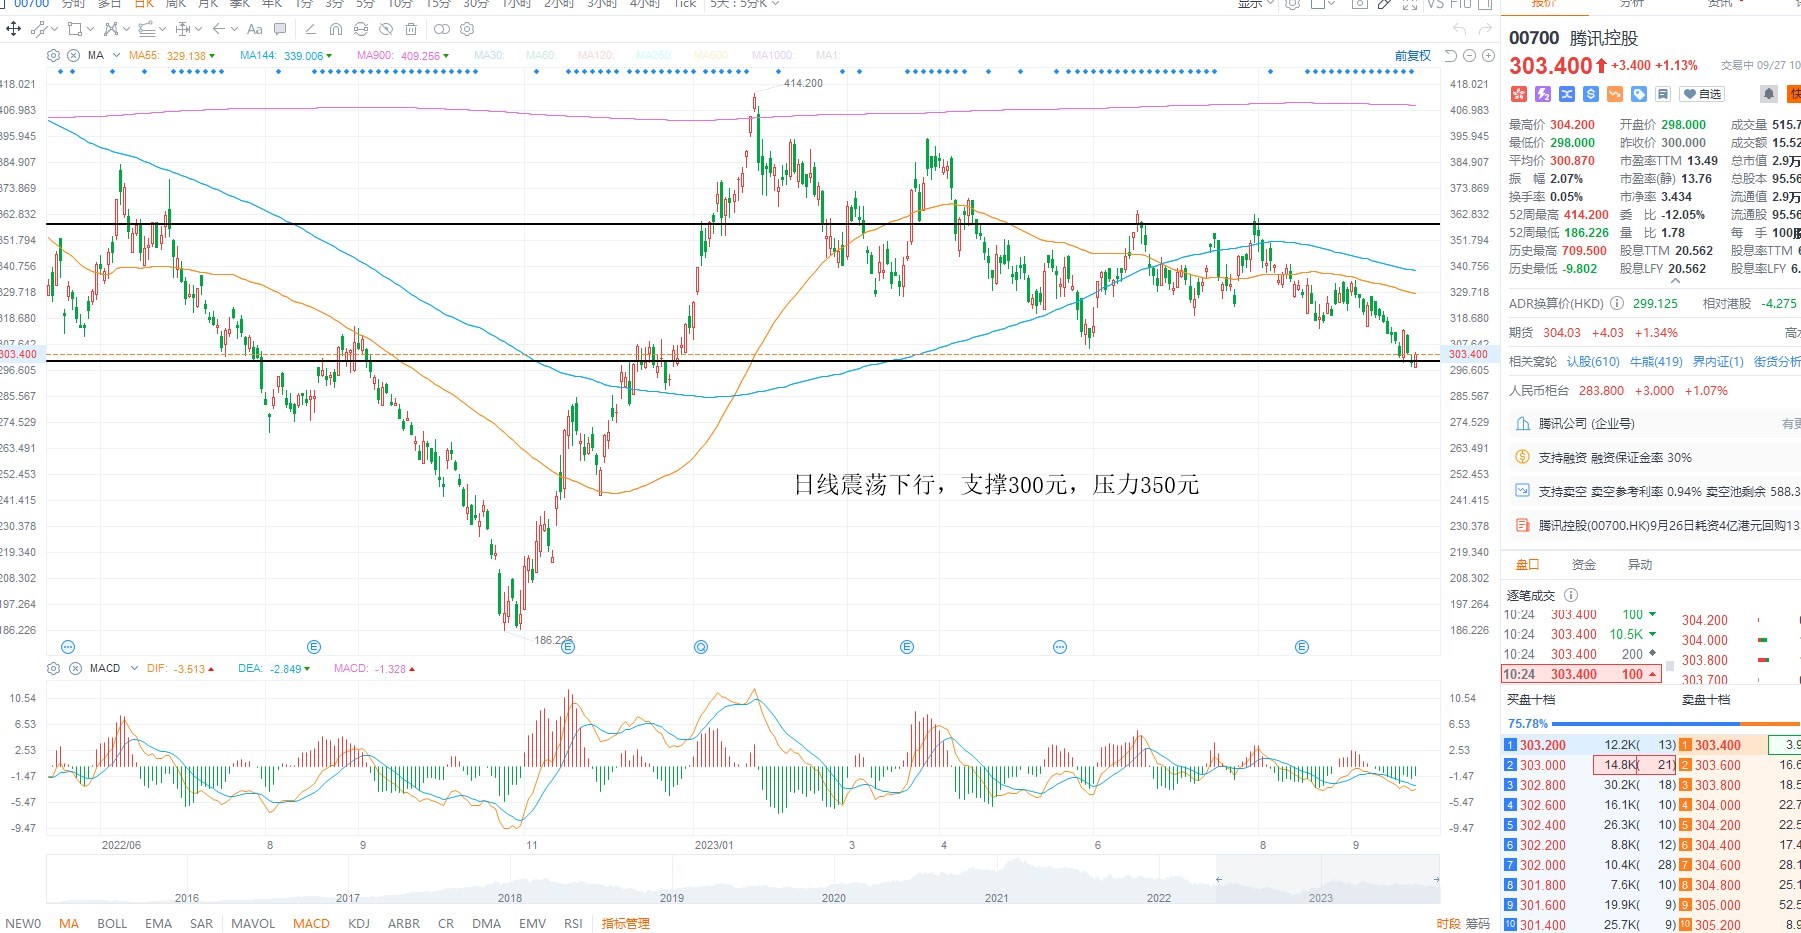Click the bid price 303.200 row
Viewport: 1801px width, 933px height.
click(x=1590, y=745)
